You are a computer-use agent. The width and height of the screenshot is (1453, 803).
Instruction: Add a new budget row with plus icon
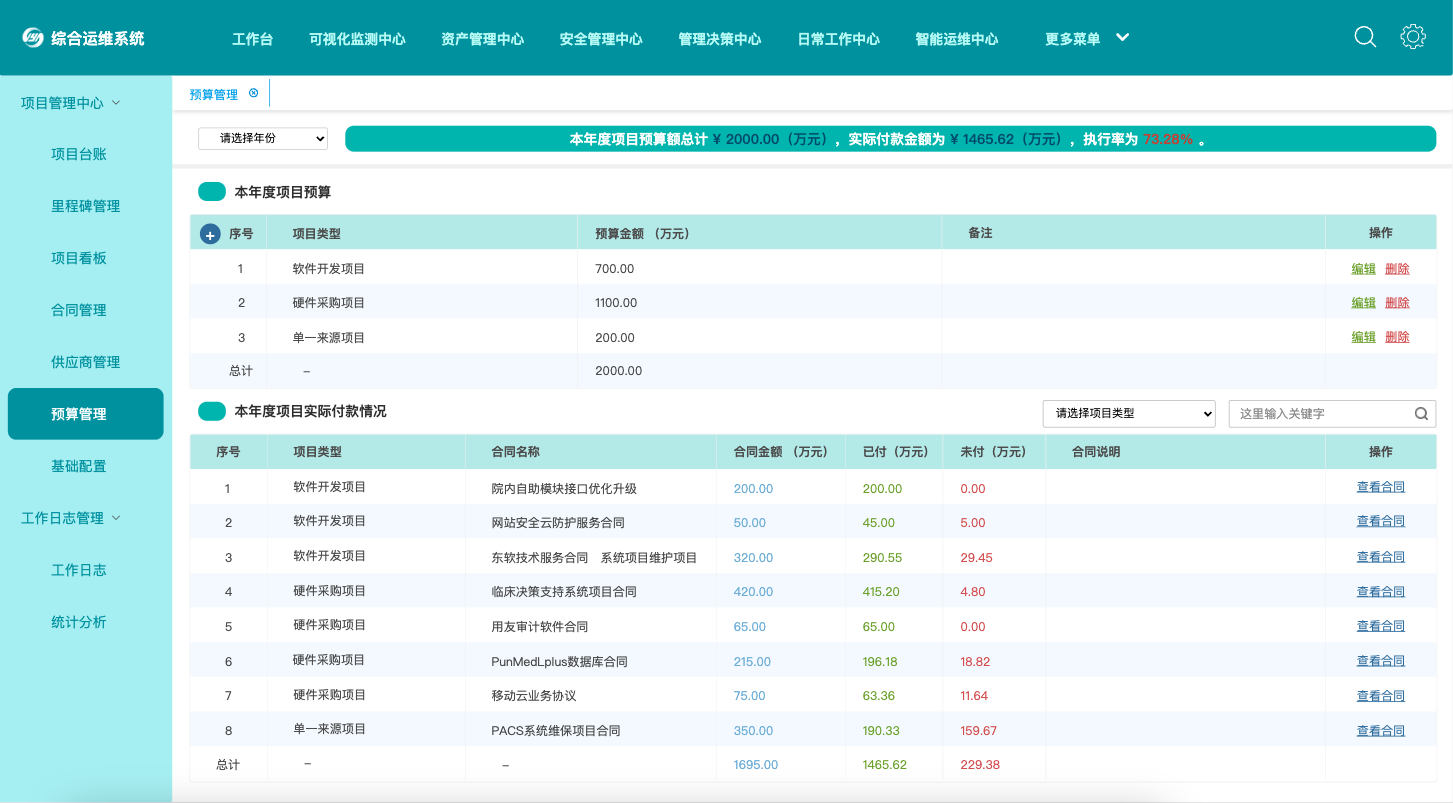210,234
